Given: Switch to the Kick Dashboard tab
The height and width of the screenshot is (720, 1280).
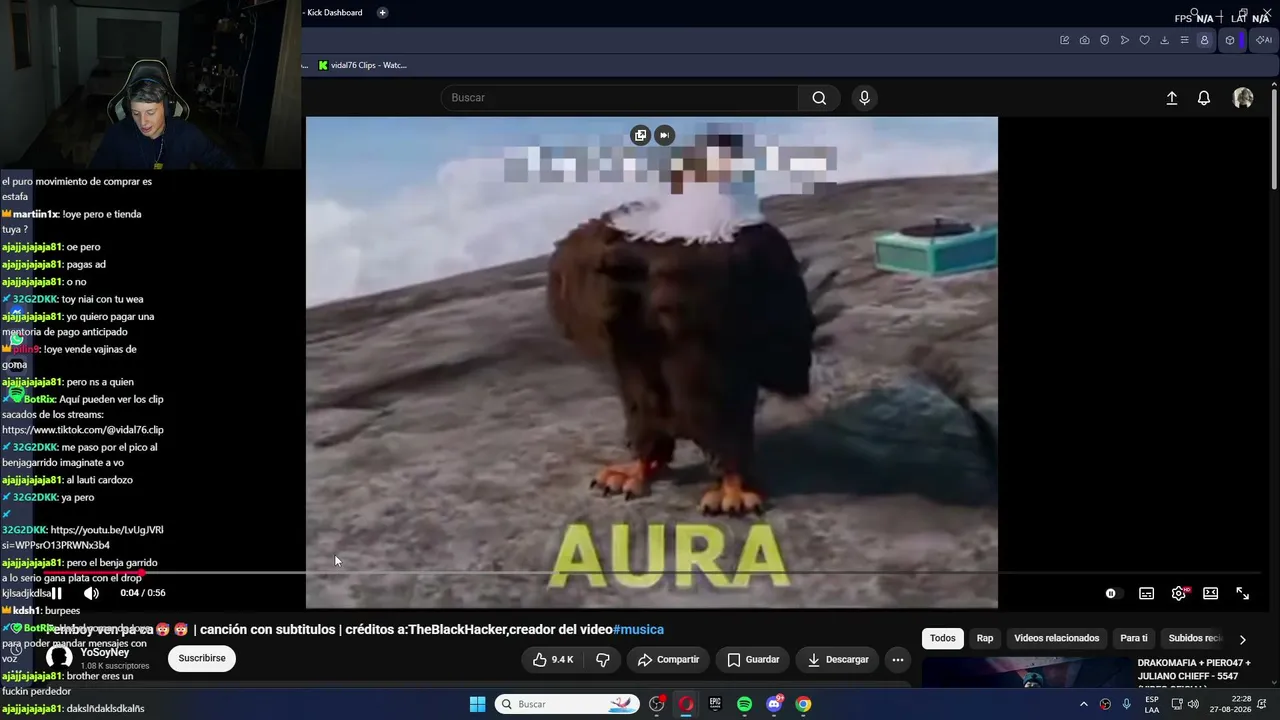Looking at the screenshot, I should click(x=335, y=13).
